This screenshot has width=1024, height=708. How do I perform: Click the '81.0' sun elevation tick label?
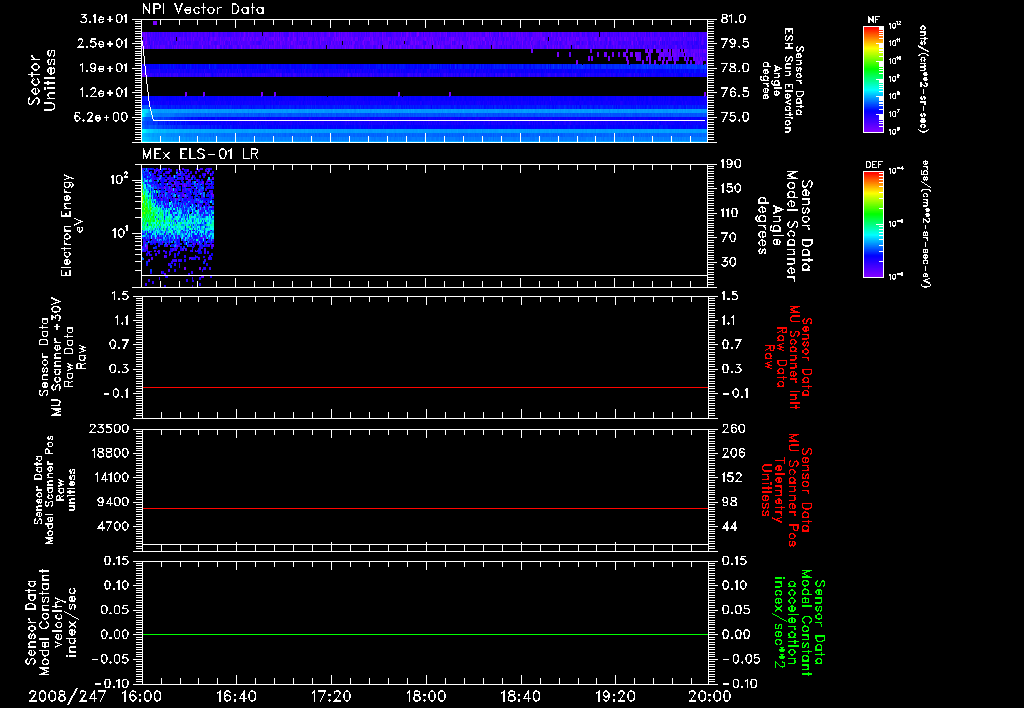click(735, 19)
